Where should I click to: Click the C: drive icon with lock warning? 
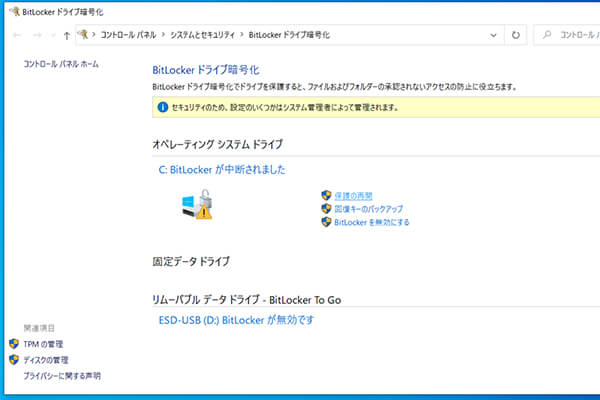(x=197, y=204)
